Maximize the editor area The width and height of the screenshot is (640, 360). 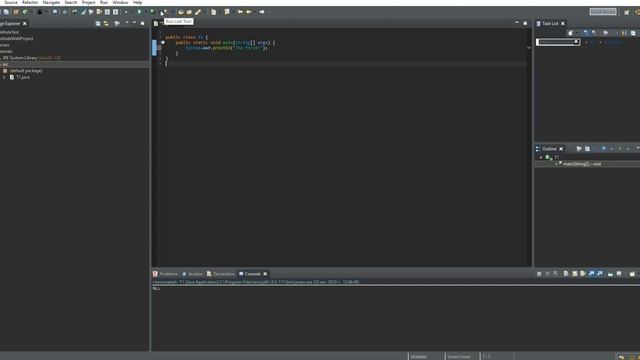point(525,23)
